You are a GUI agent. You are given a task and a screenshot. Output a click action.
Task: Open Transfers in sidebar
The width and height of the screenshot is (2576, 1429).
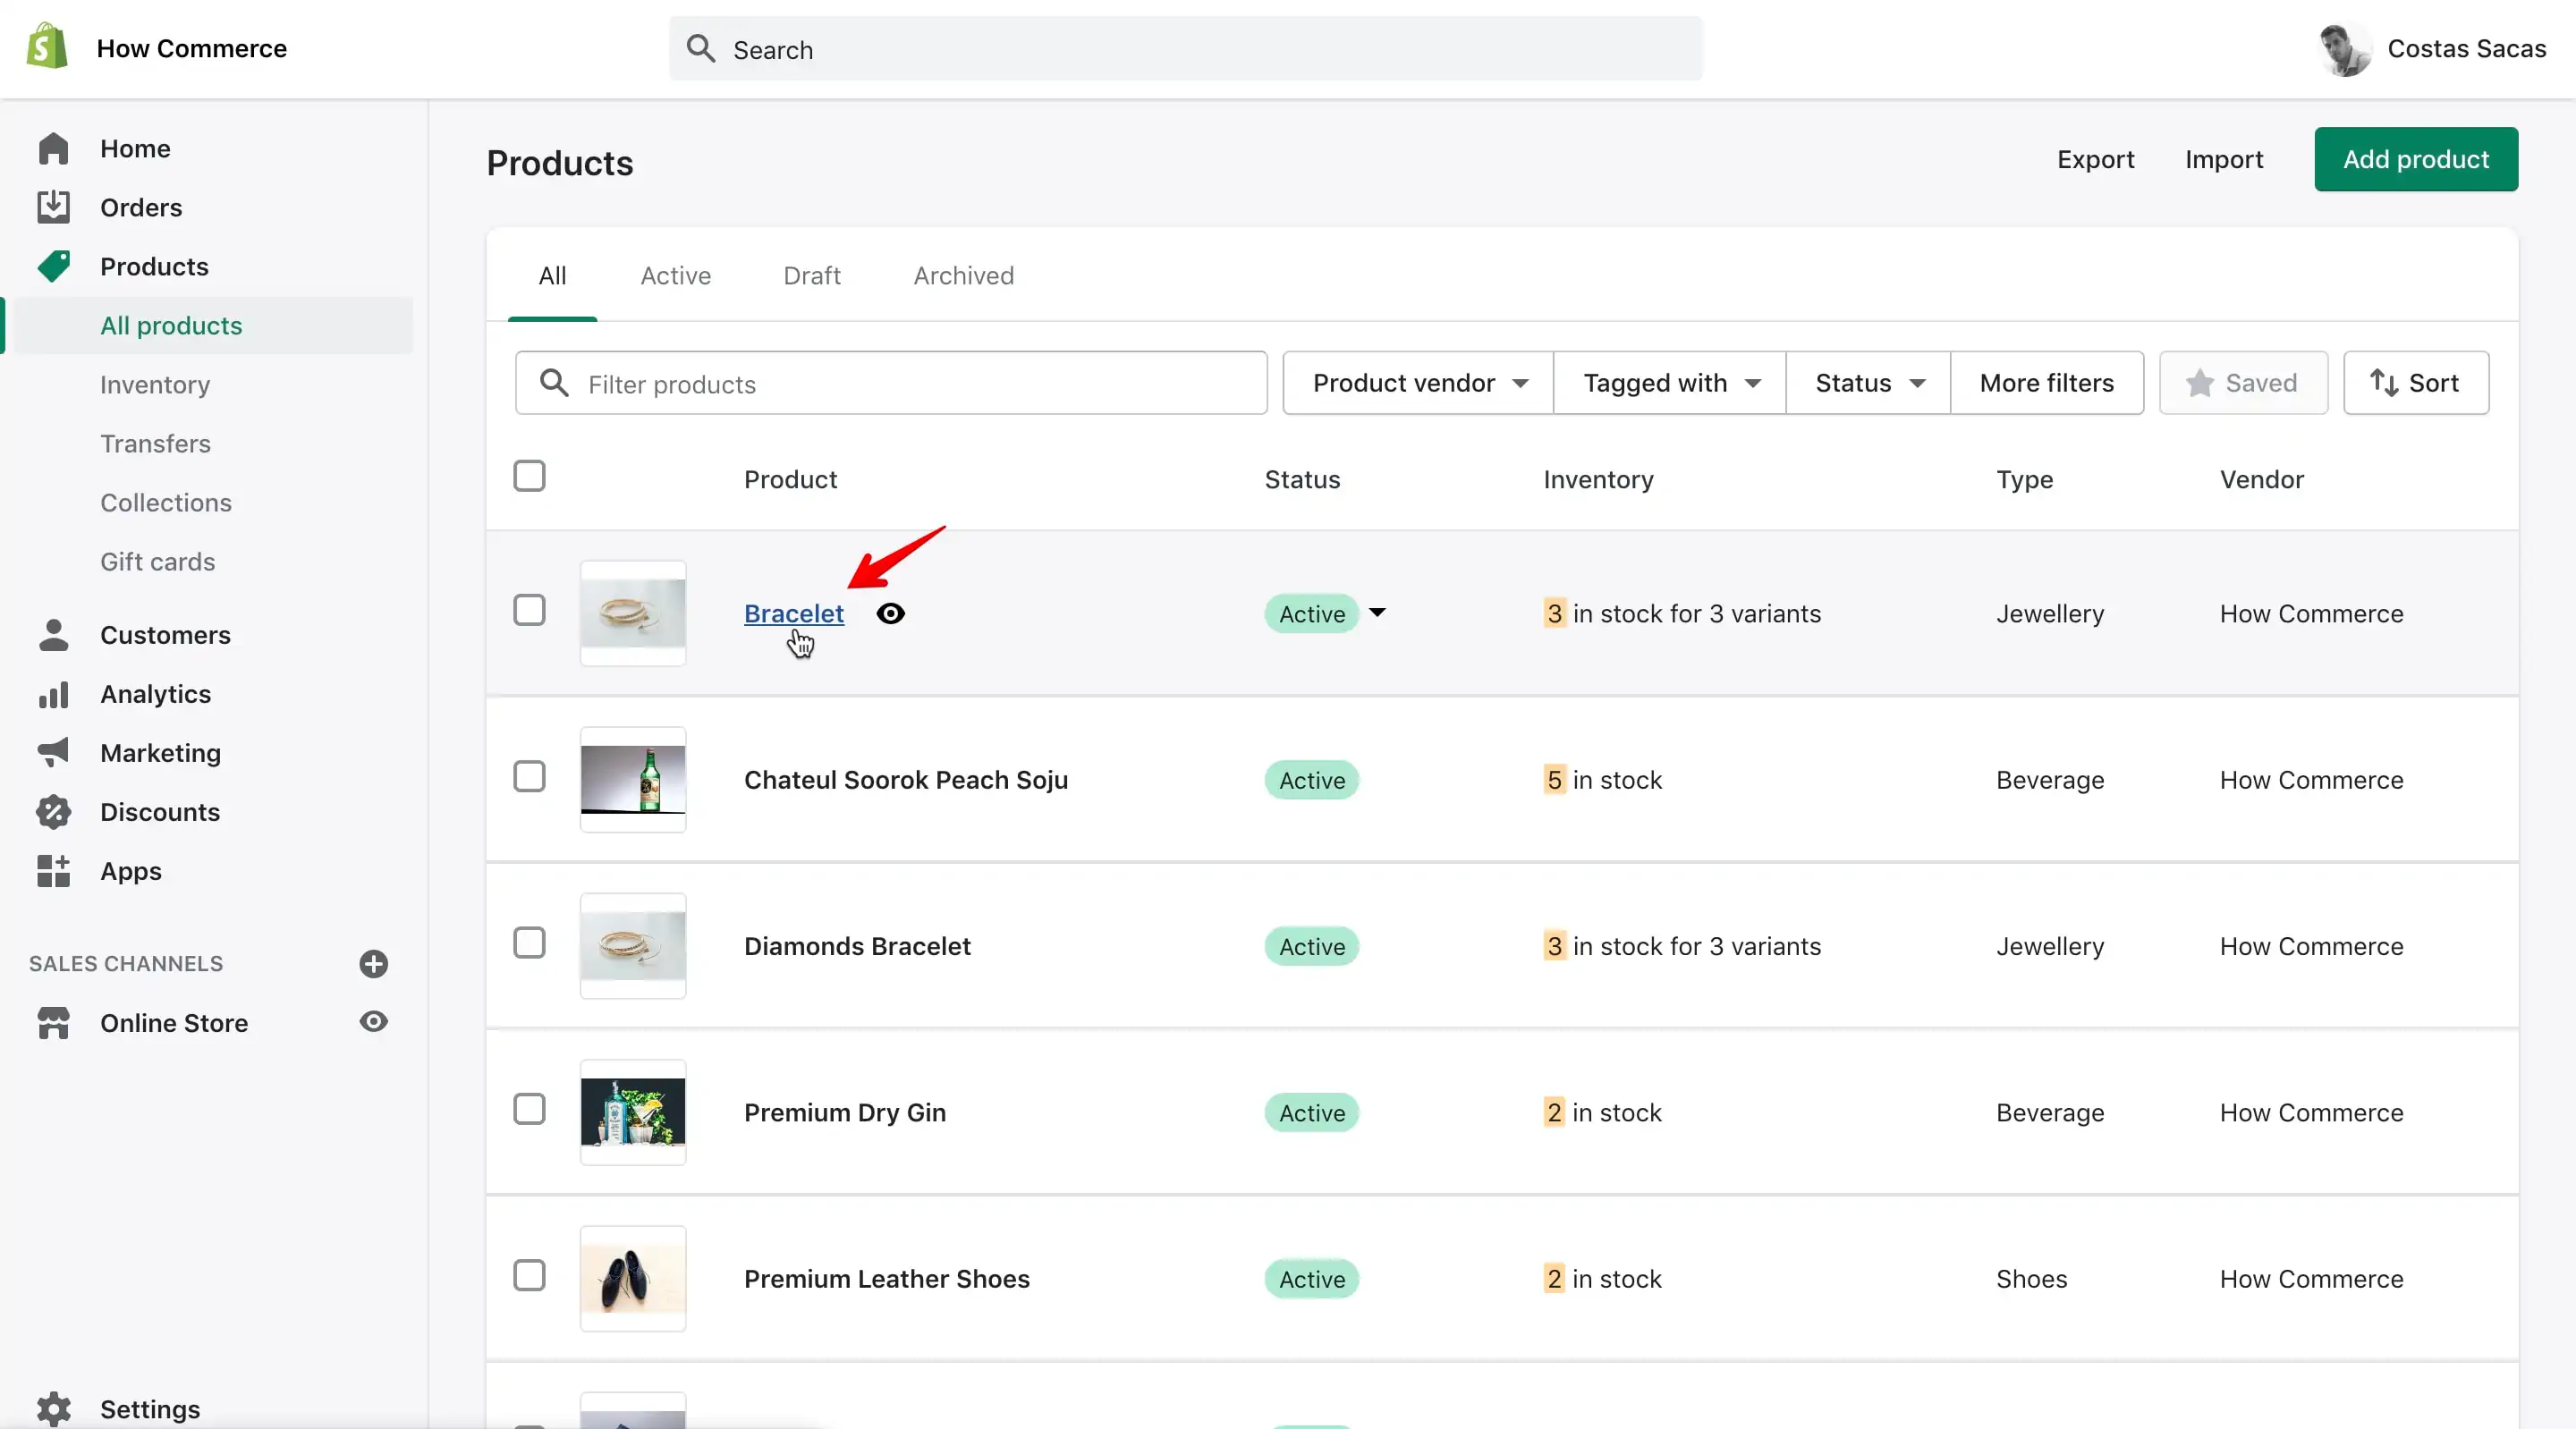click(x=155, y=444)
